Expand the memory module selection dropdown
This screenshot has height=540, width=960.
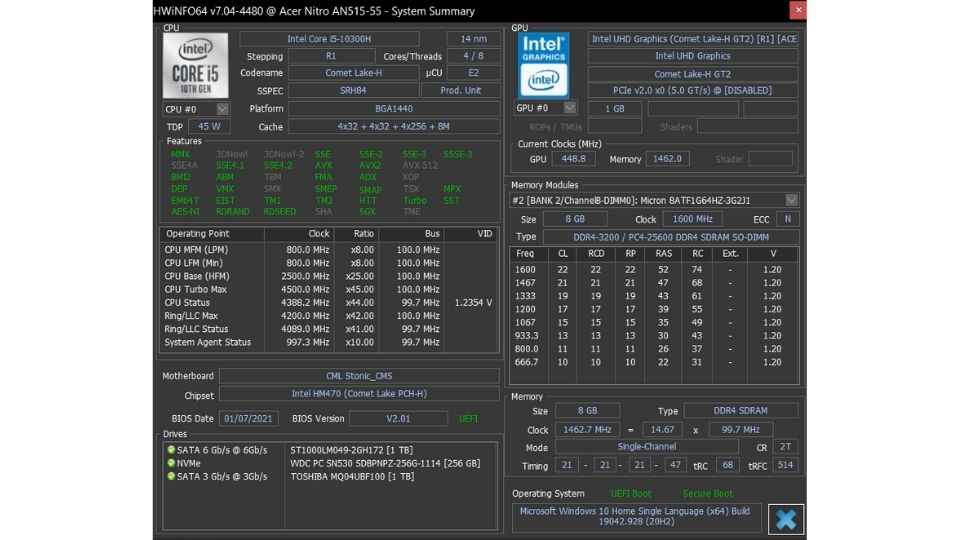click(792, 200)
